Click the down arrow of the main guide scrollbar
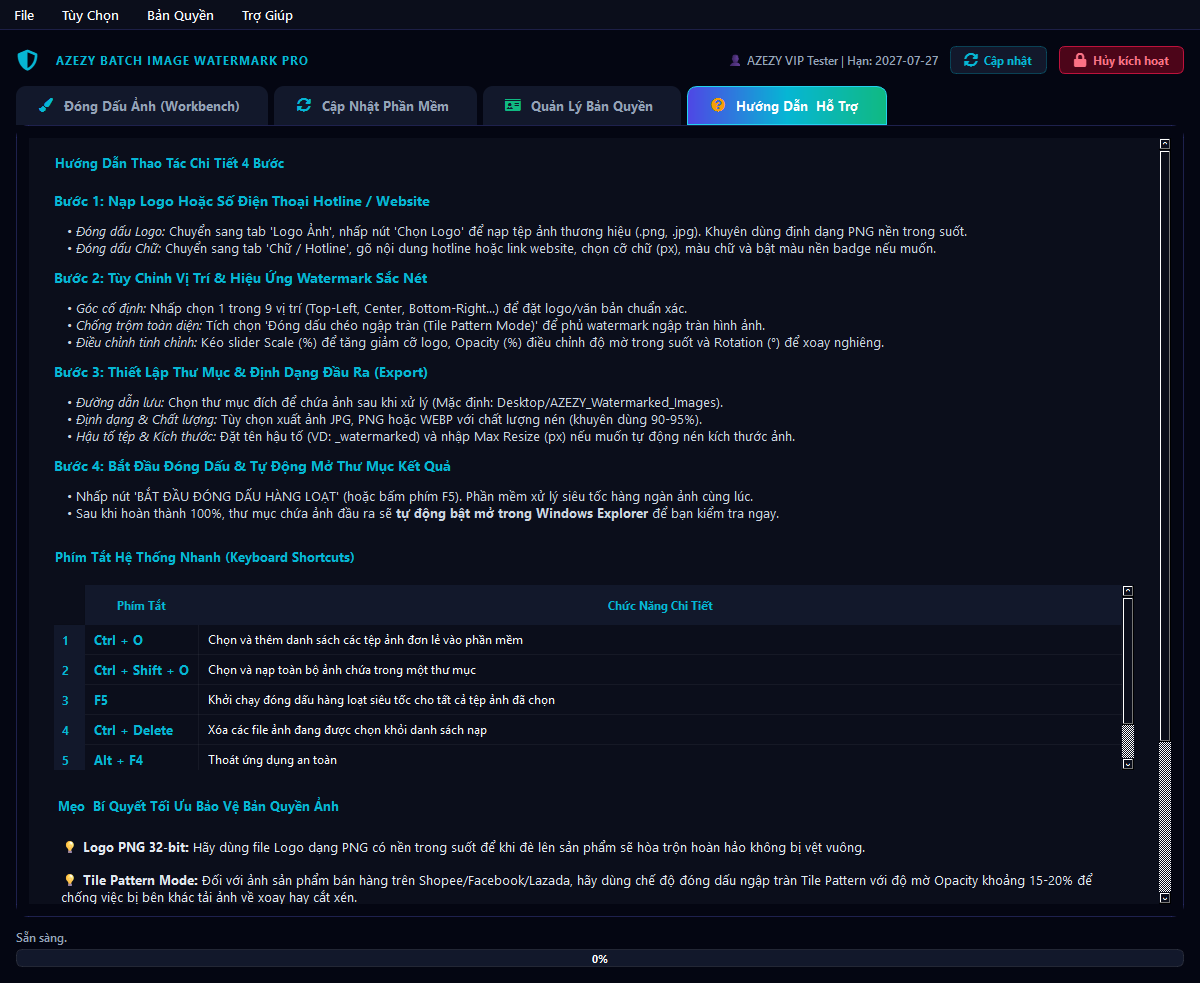 pyautogui.click(x=1164, y=898)
